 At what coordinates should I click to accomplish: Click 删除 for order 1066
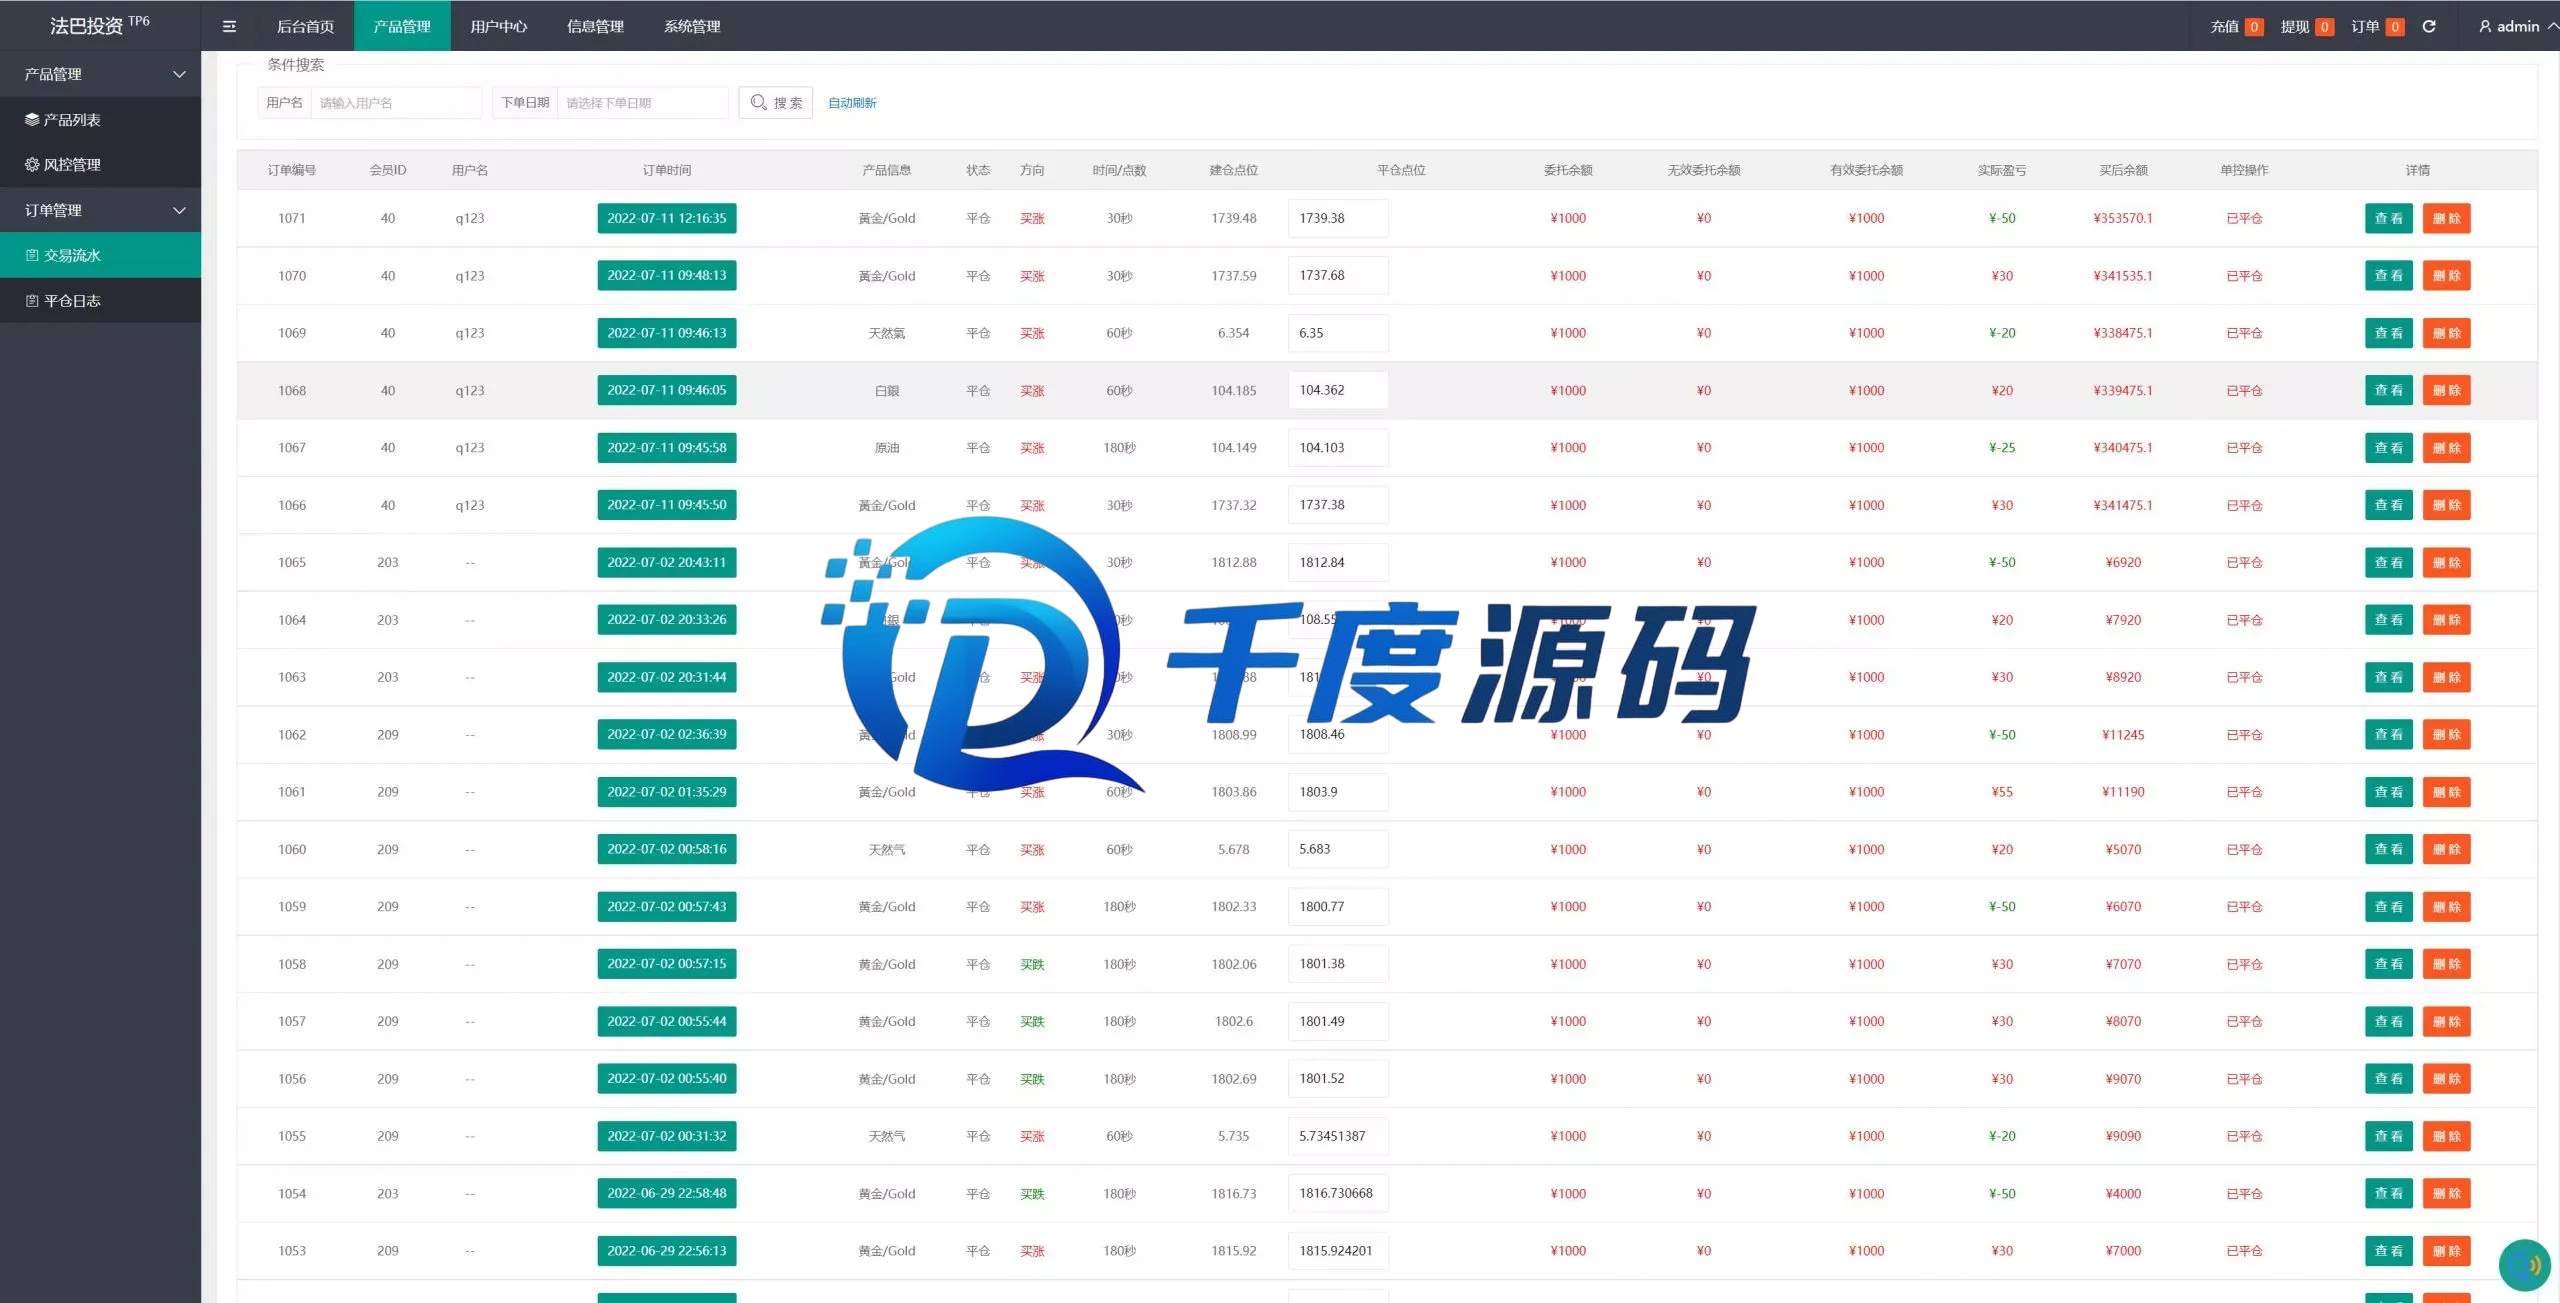[2446, 505]
